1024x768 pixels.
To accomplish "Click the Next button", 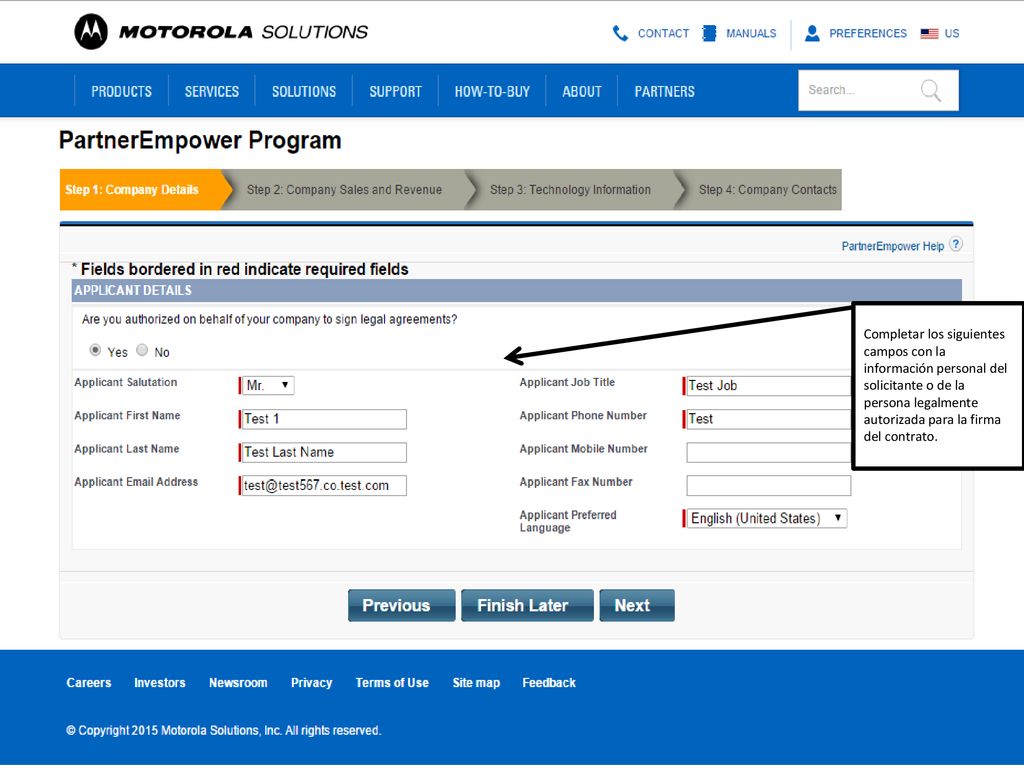I will [637, 605].
